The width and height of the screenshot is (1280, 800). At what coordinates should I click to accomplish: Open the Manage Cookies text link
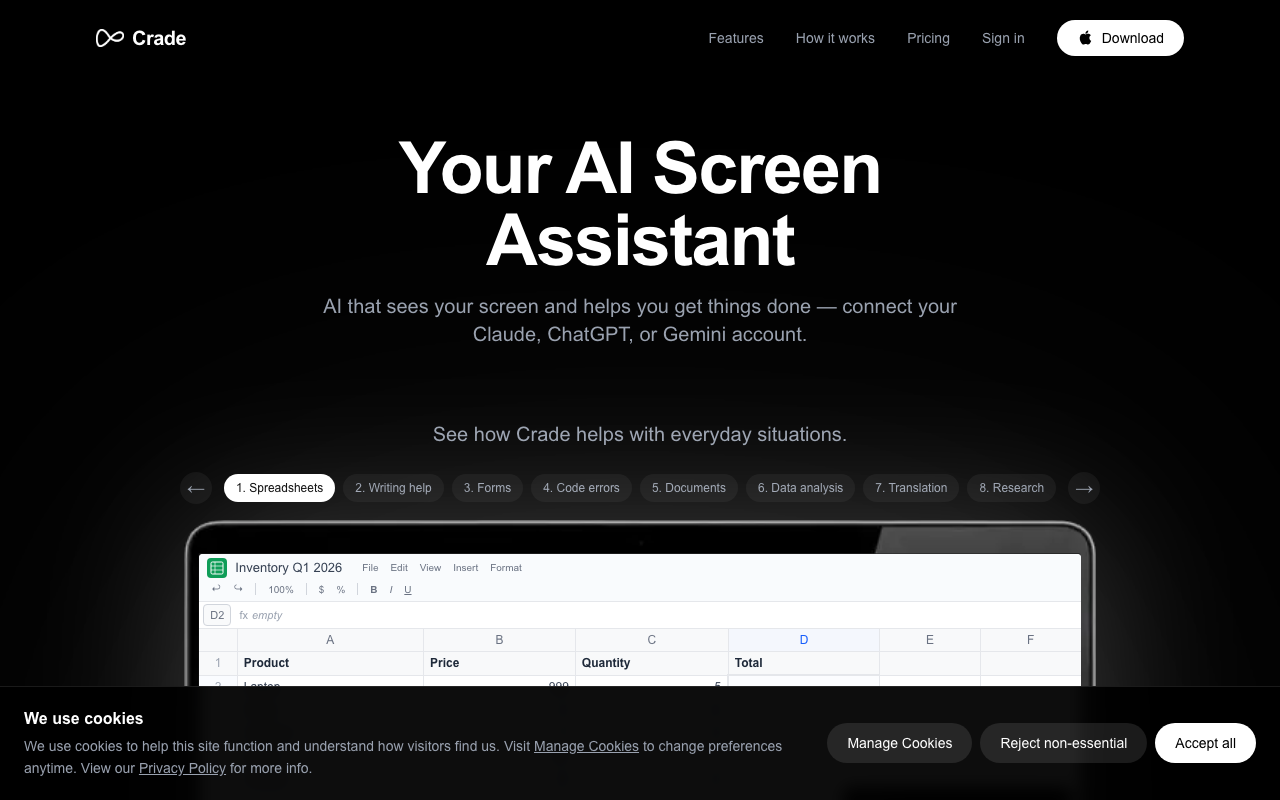tap(586, 746)
